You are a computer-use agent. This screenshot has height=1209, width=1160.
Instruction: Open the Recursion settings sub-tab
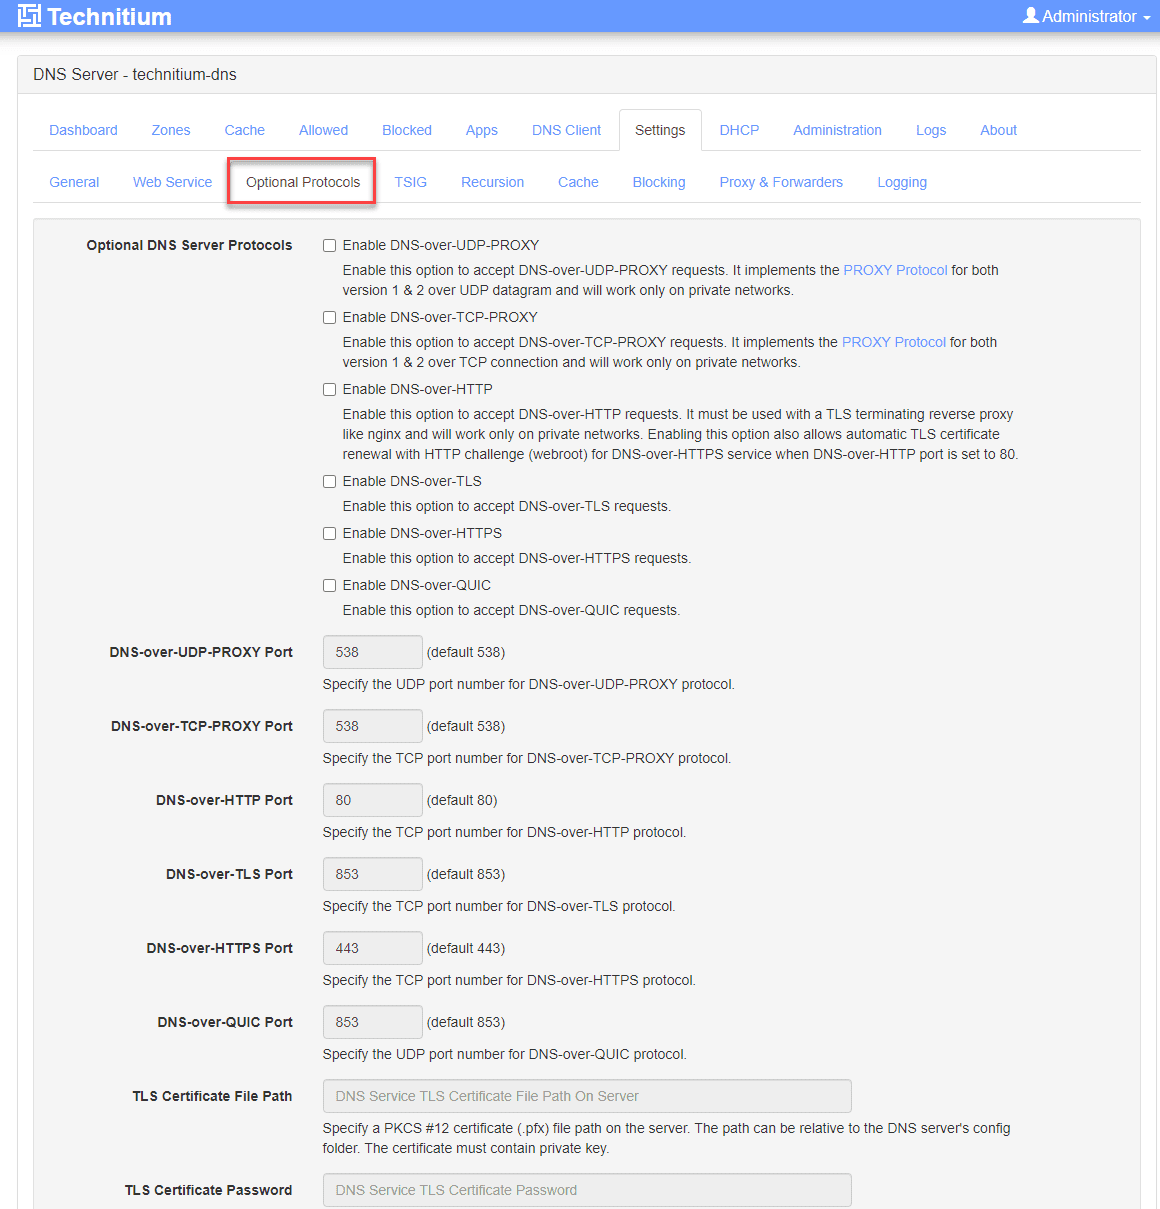click(x=492, y=182)
